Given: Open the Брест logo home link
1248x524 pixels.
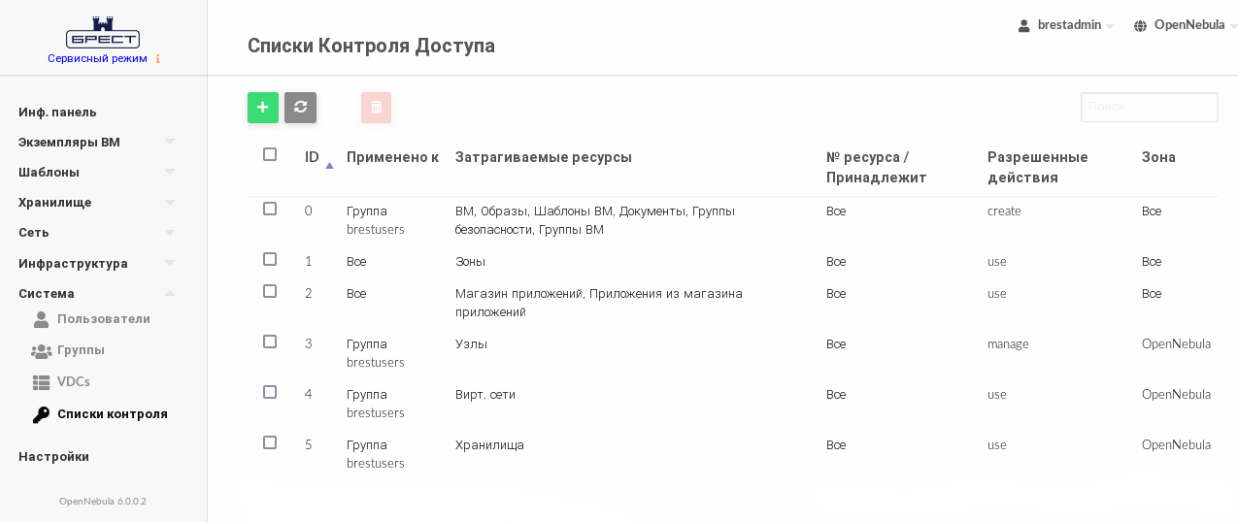Looking at the screenshot, I should (104, 33).
